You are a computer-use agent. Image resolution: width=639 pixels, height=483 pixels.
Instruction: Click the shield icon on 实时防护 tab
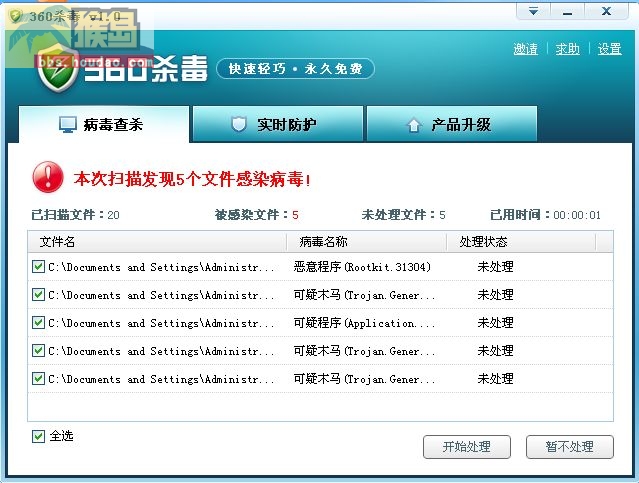239,124
